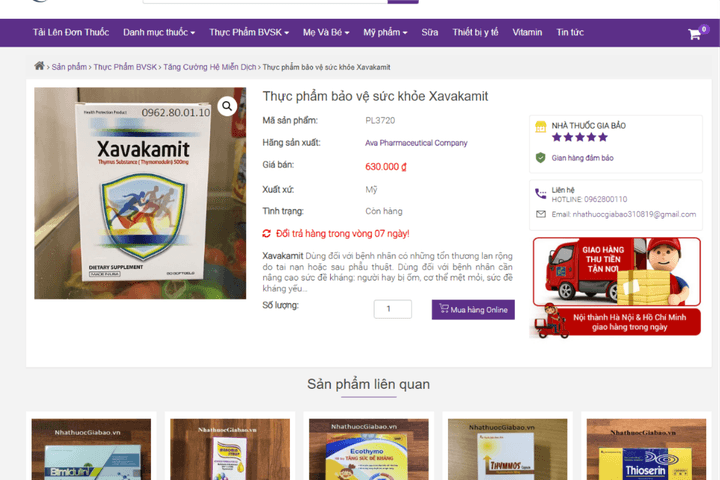Follow Sản phẩm breadcrumb link
This screenshot has width=720, height=480.
(x=69, y=67)
